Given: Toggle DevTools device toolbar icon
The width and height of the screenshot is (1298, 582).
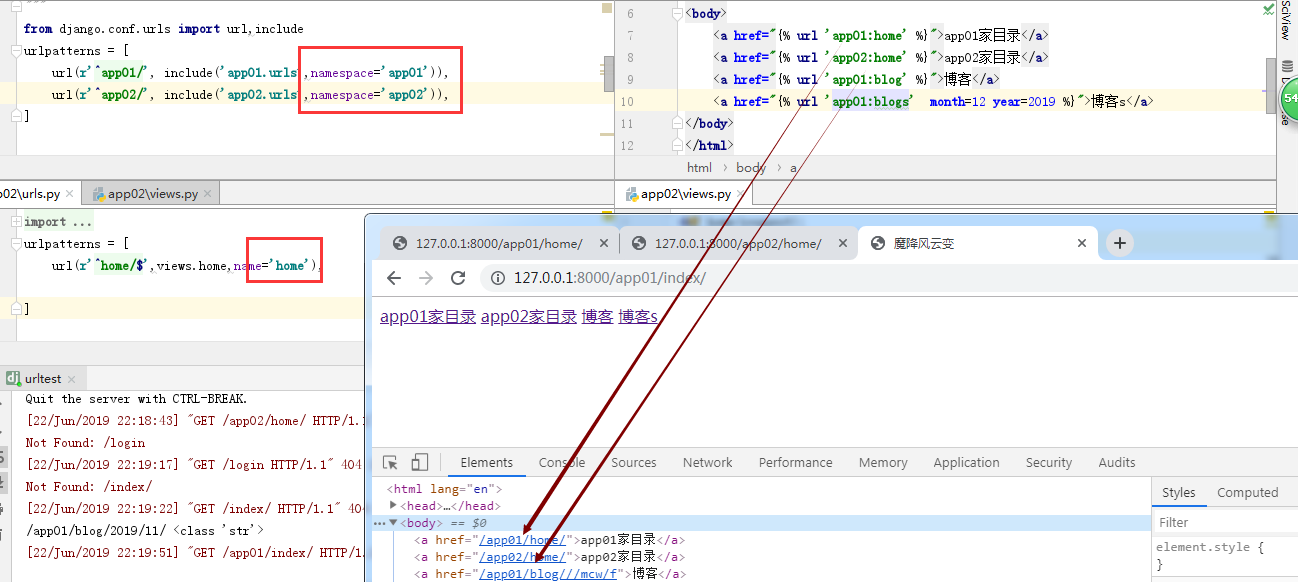Looking at the screenshot, I should point(420,462).
